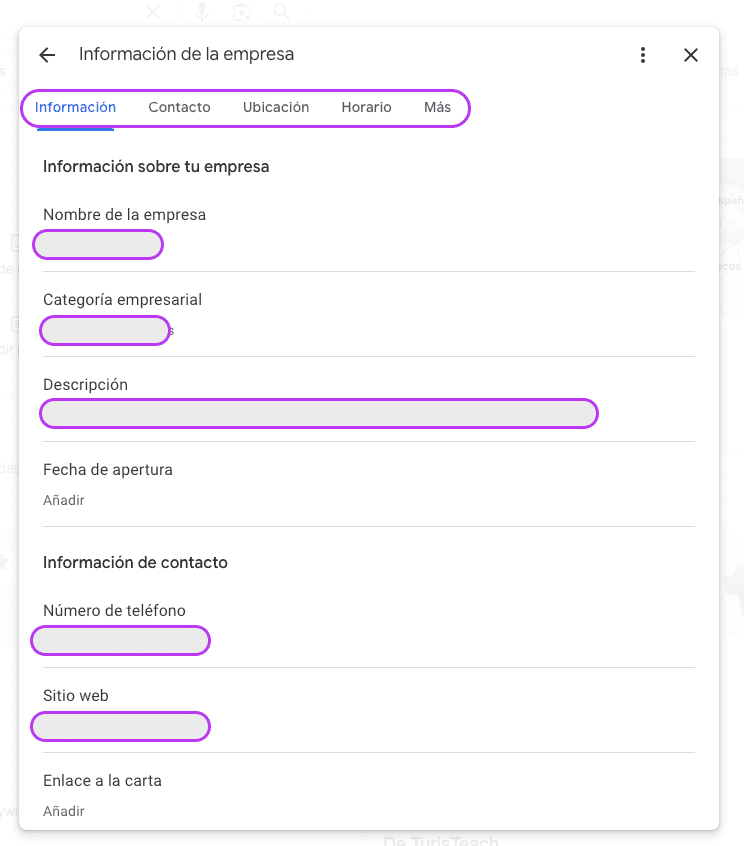Open the Más tab

[438, 107]
